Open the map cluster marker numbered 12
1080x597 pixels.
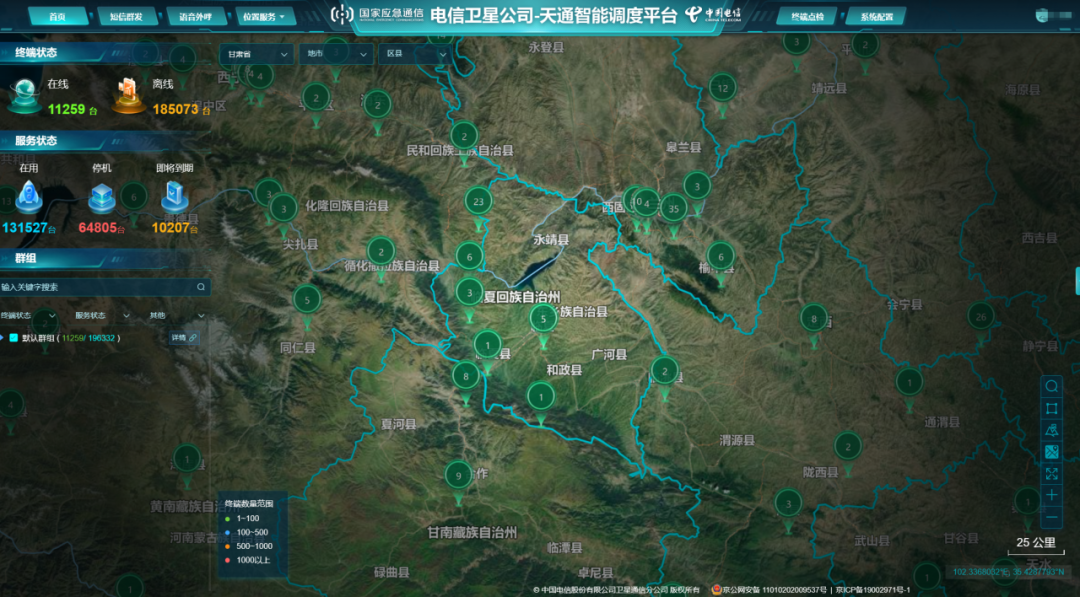tap(723, 88)
